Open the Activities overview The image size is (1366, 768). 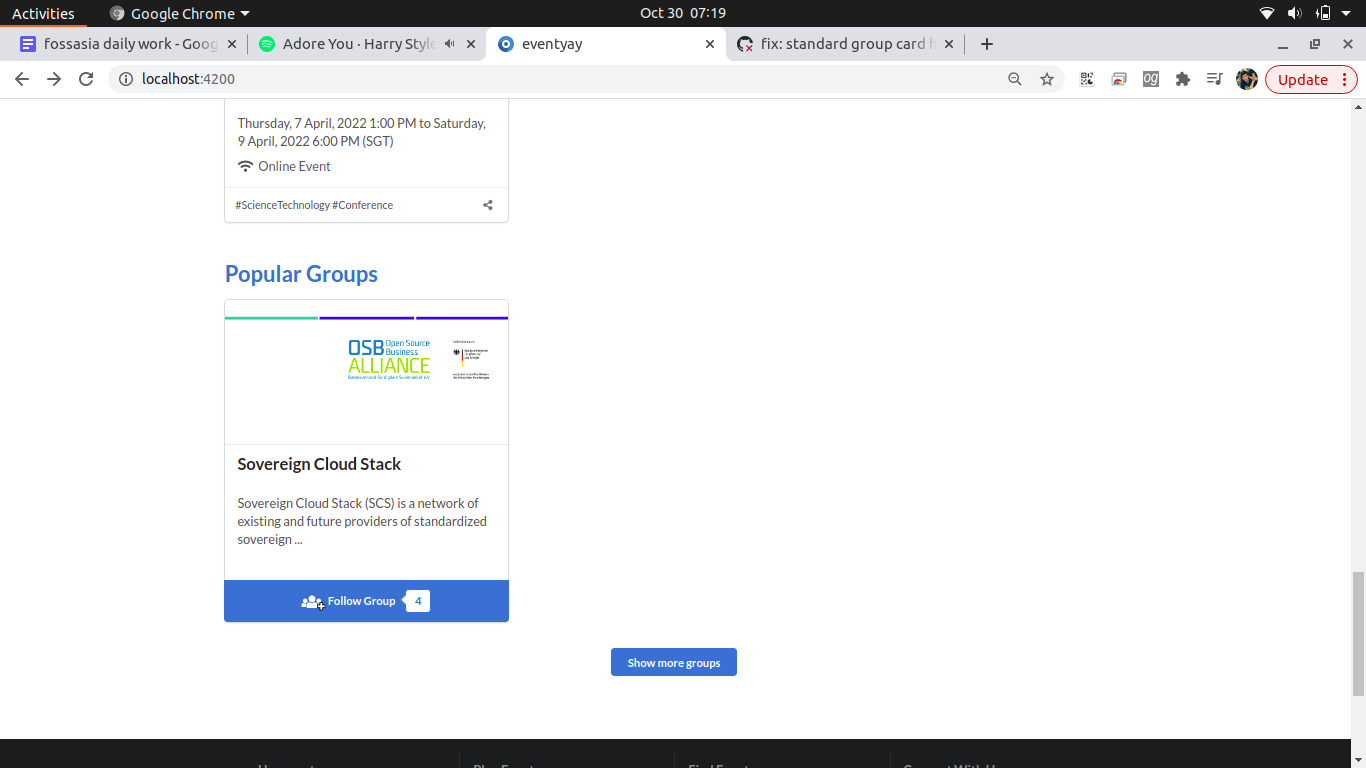point(43,13)
